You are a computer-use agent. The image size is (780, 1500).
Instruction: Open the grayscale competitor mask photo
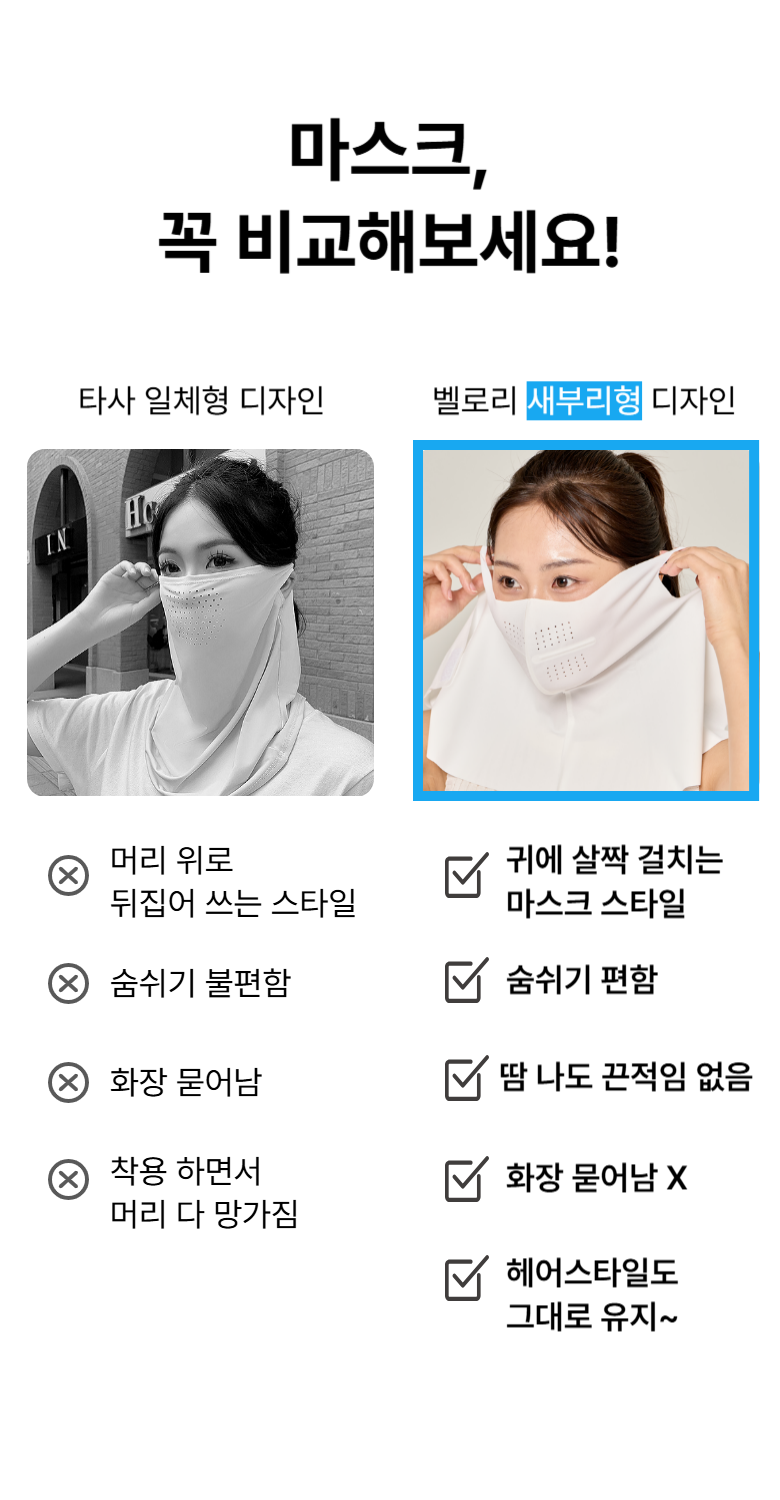pyautogui.click(x=200, y=622)
